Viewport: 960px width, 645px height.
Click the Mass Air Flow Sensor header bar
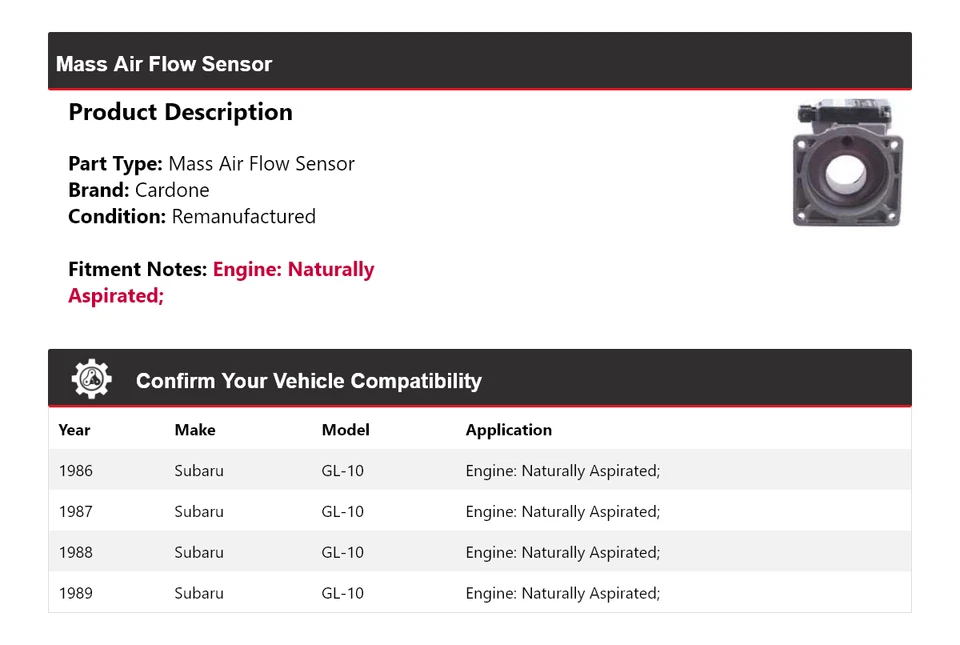tap(479, 61)
